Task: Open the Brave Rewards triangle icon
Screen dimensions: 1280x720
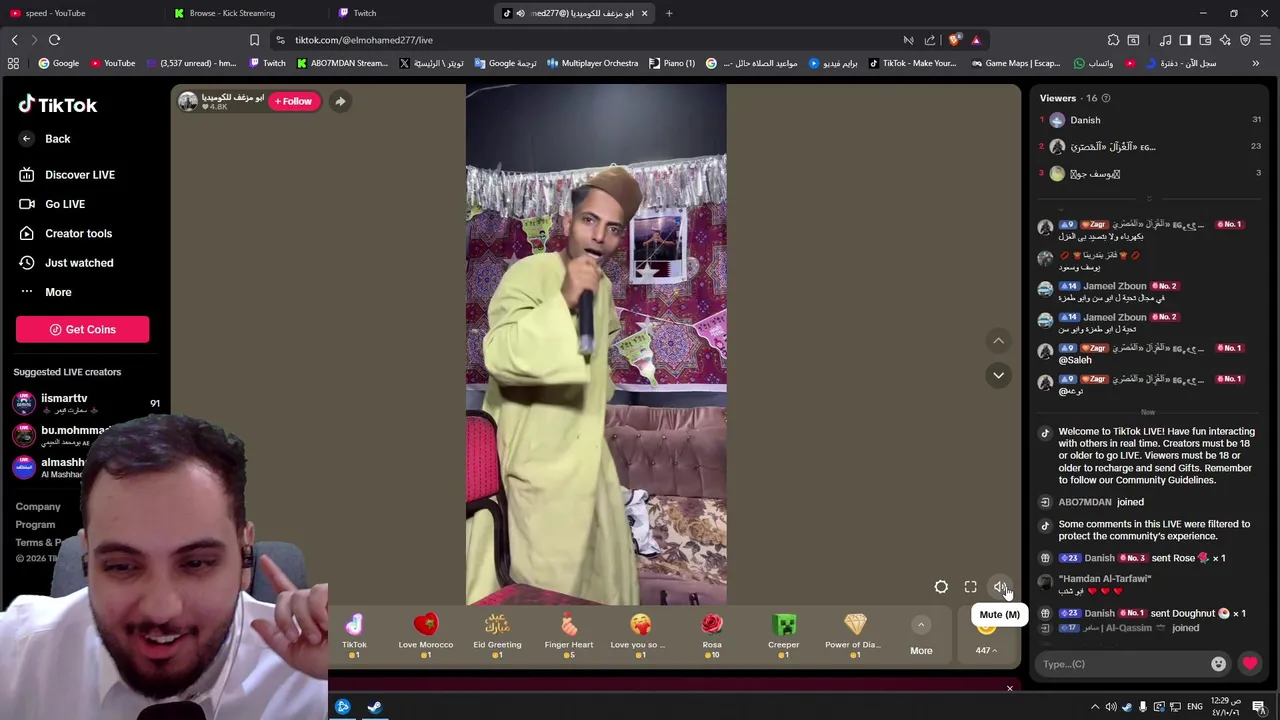Action: pyautogui.click(x=976, y=40)
